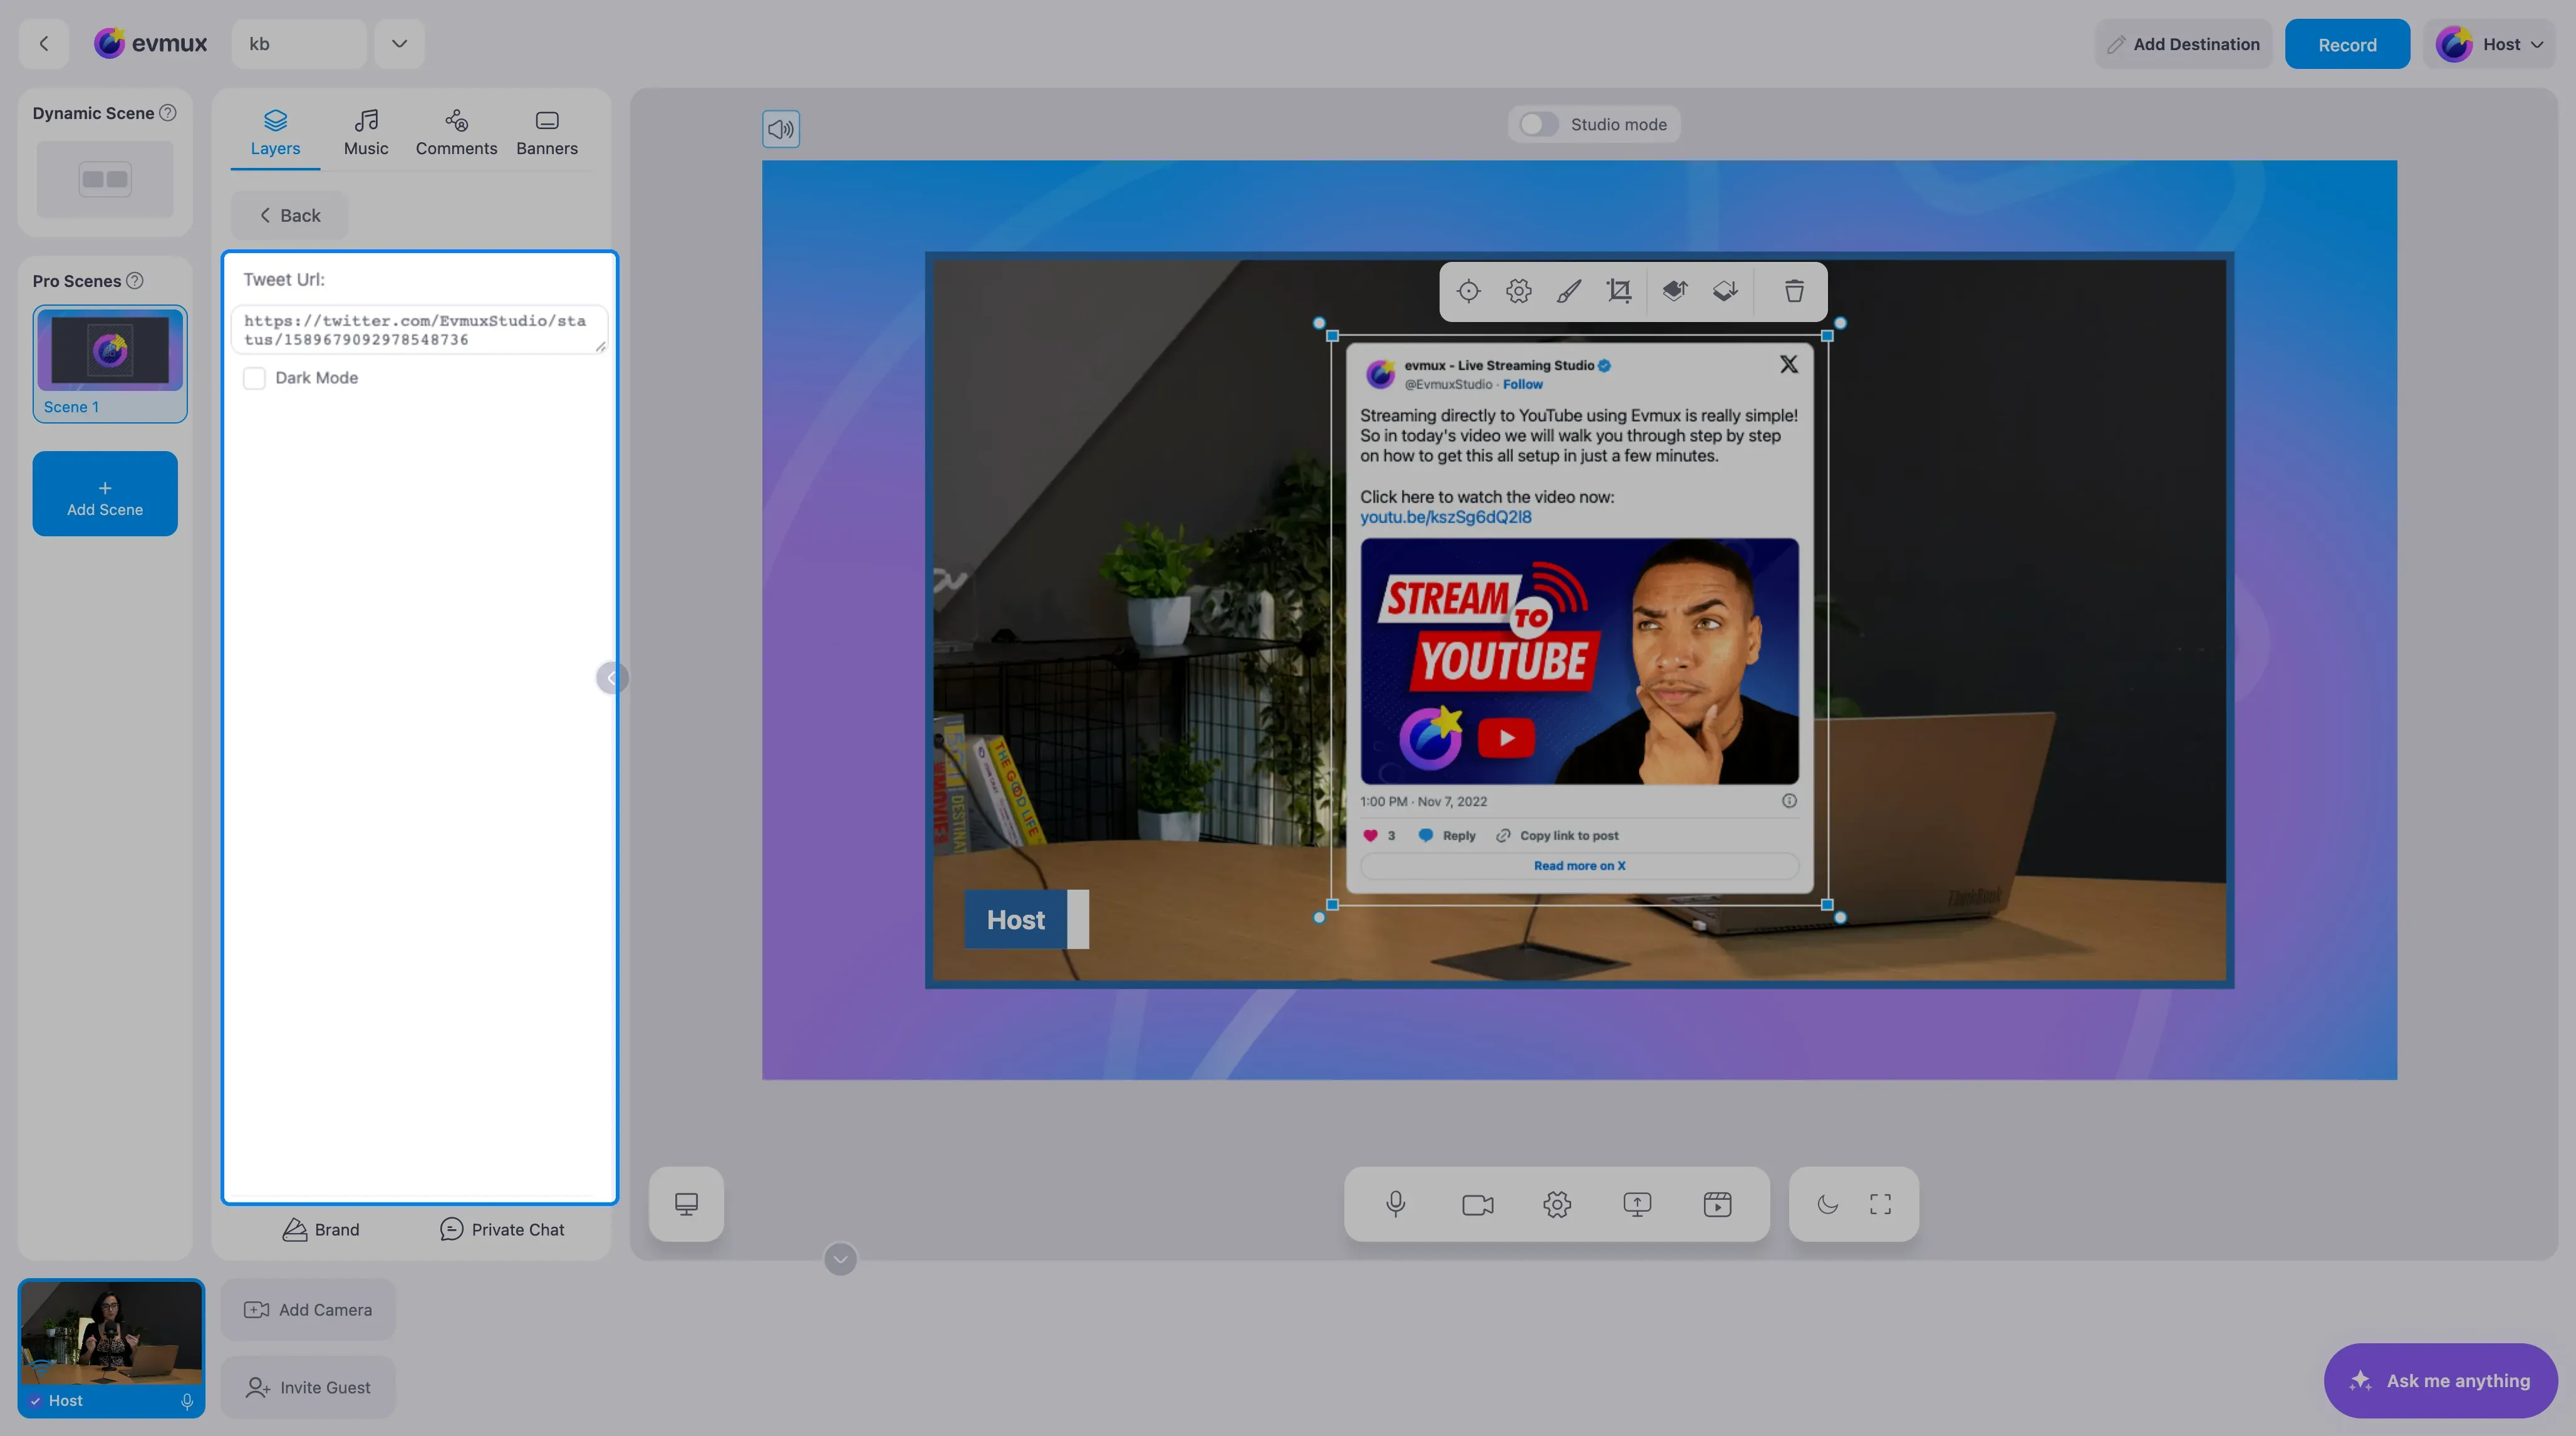Screen dimensions: 2576x1436
Task: Click the Back button in Layers panel
Action: point(289,215)
